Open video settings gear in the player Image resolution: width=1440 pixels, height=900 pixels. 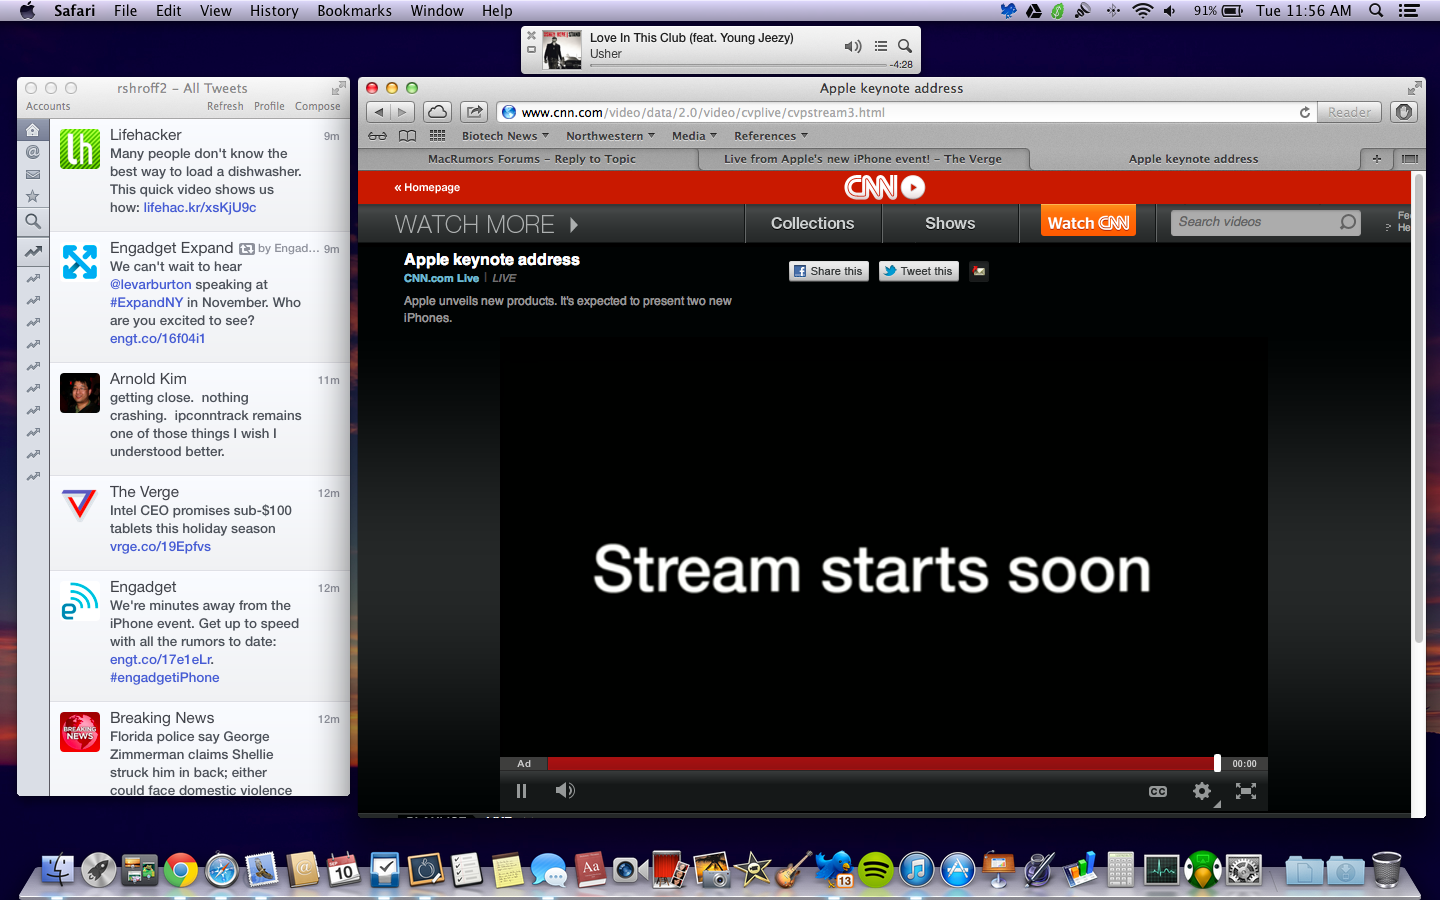1202,791
